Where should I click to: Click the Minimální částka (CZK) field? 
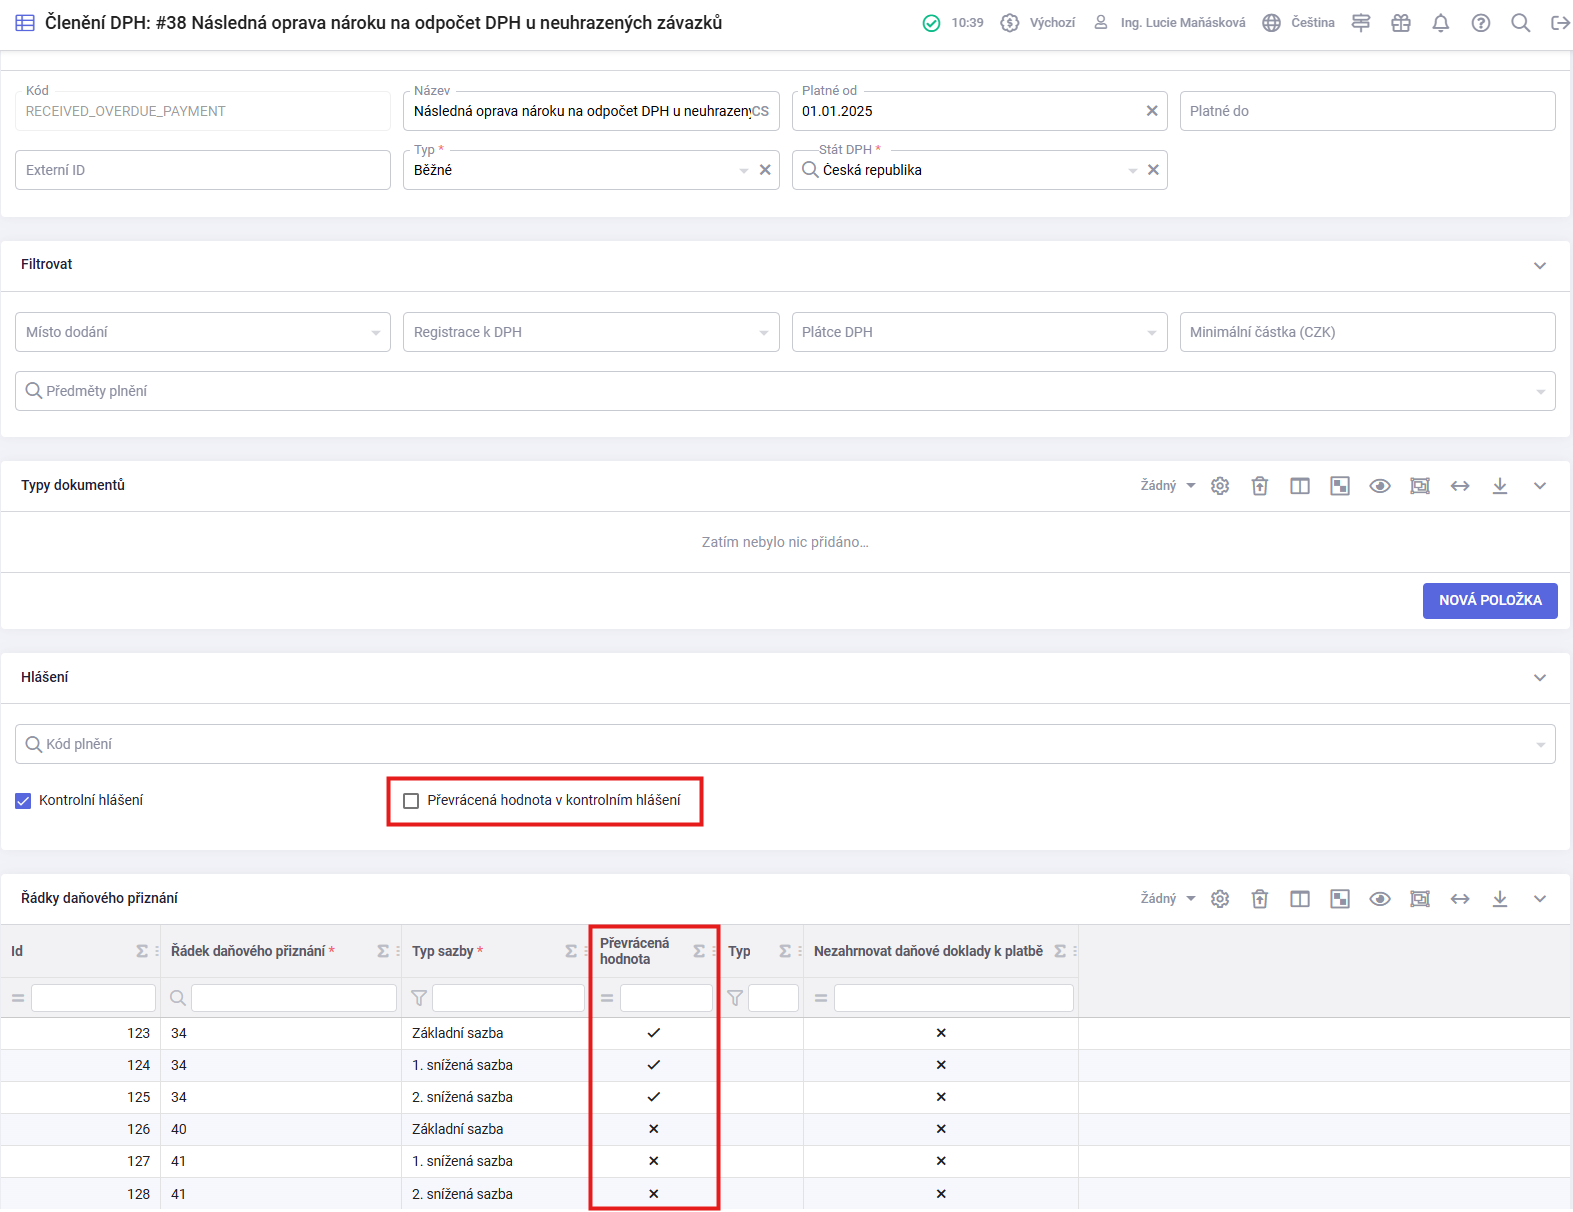pos(1367,332)
